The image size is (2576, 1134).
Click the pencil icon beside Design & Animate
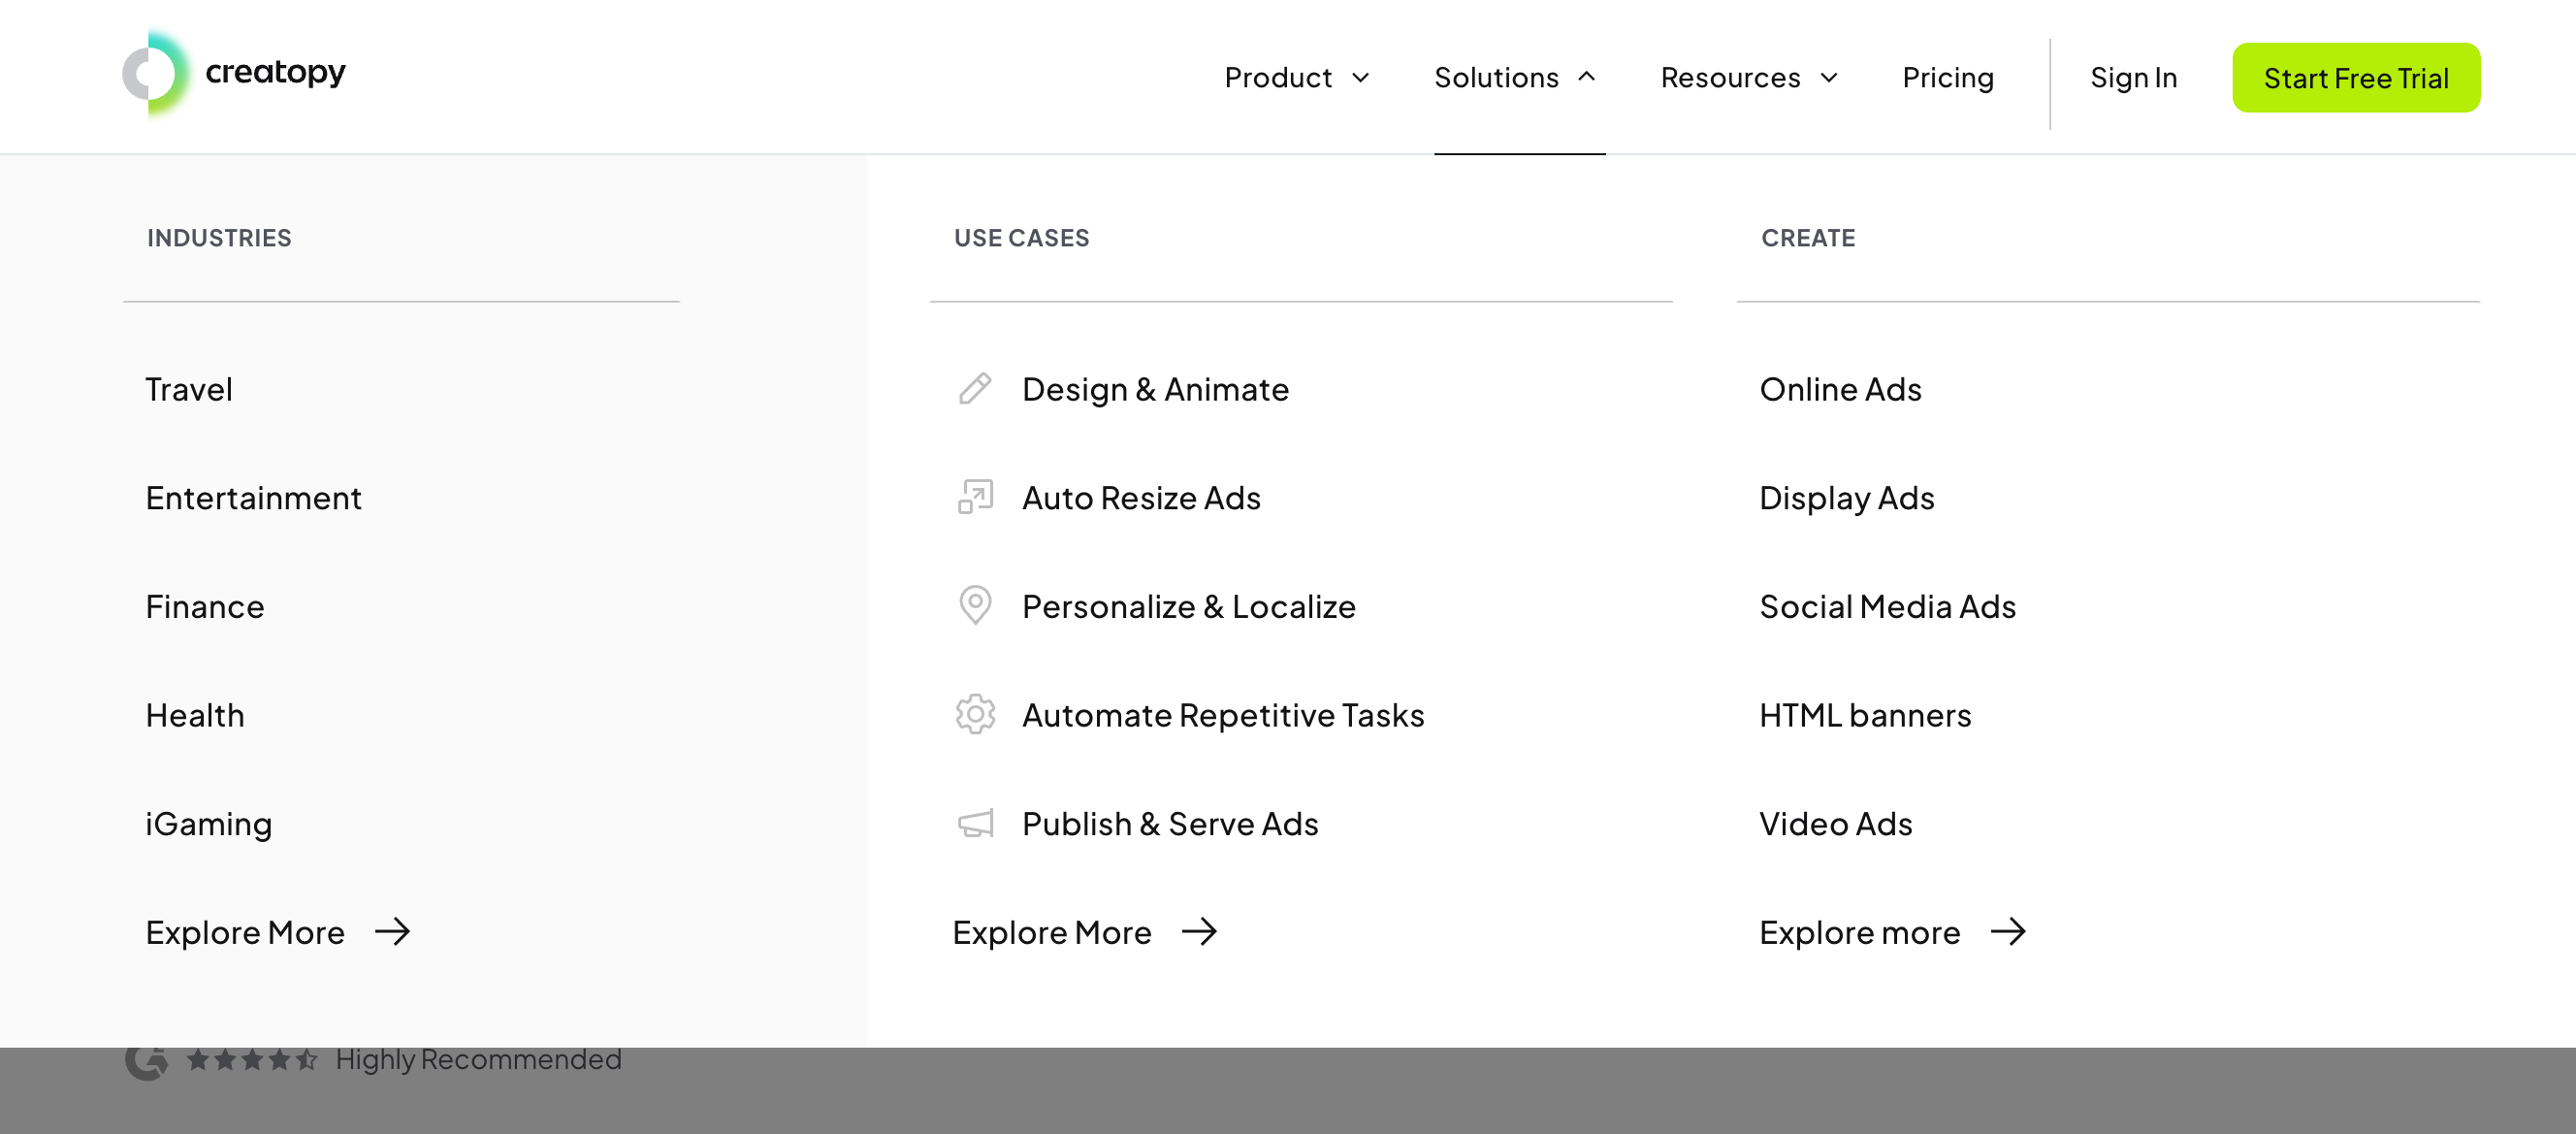pos(974,389)
